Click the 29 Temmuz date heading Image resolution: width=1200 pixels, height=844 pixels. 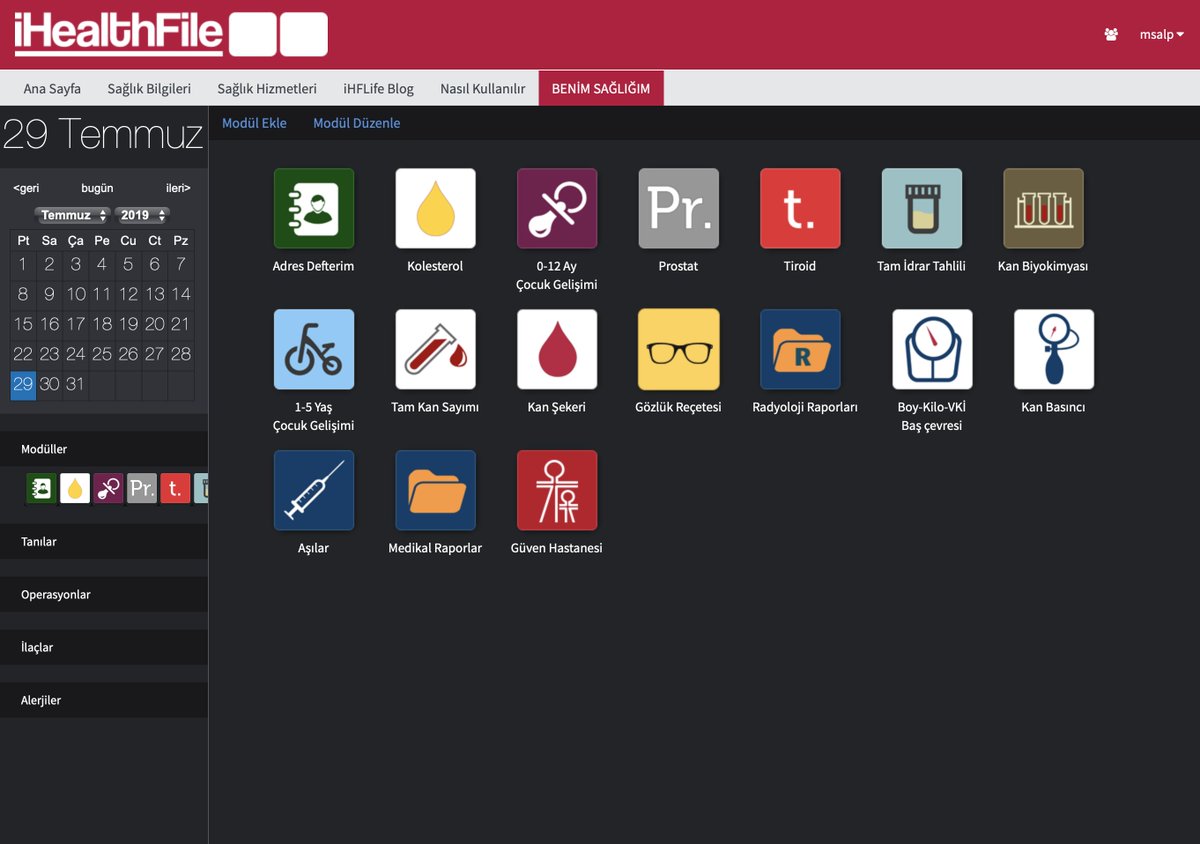click(x=103, y=133)
